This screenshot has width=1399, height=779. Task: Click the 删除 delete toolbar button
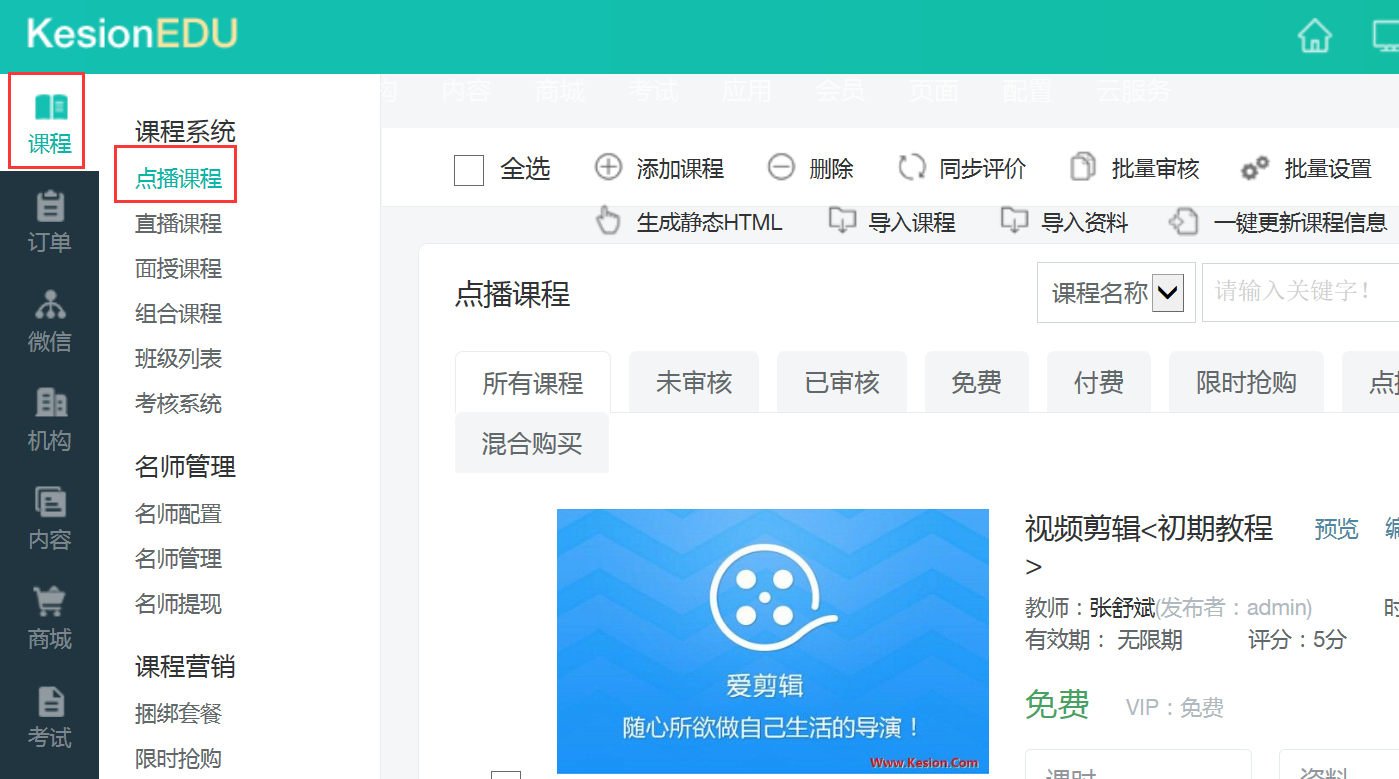coord(810,169)
